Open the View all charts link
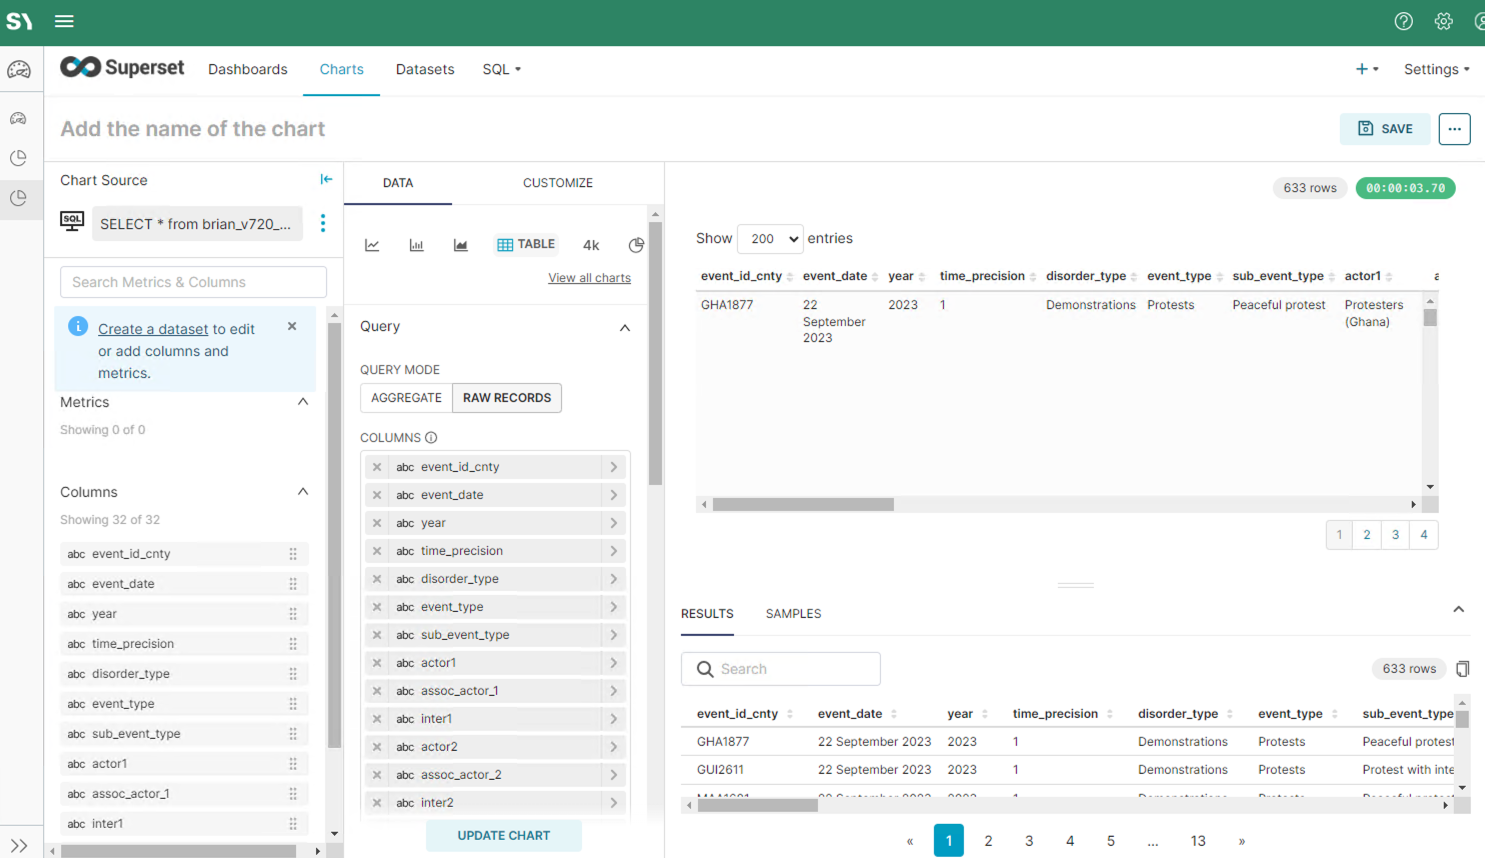Screen dimensions: 1485x858 [x=589, y=278]
